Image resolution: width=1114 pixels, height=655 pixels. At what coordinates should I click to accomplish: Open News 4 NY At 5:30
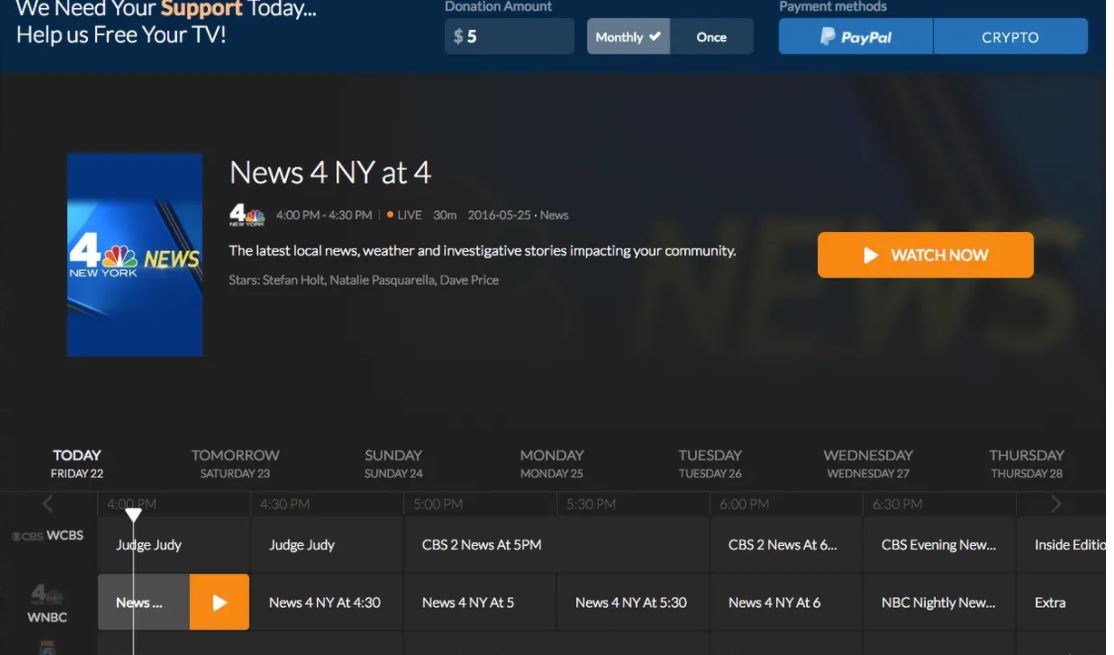(x=633, y=602)
